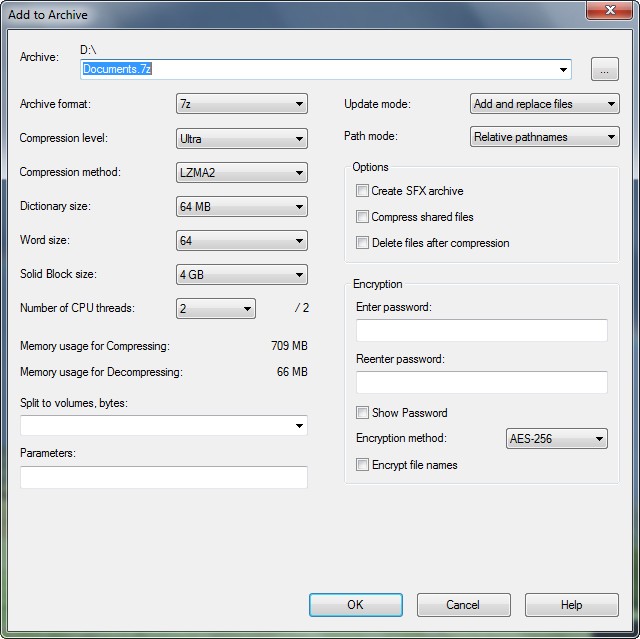640x639 pixels.
Task: Open the Split to volumes combo box
Action: (x=164, y=426)
